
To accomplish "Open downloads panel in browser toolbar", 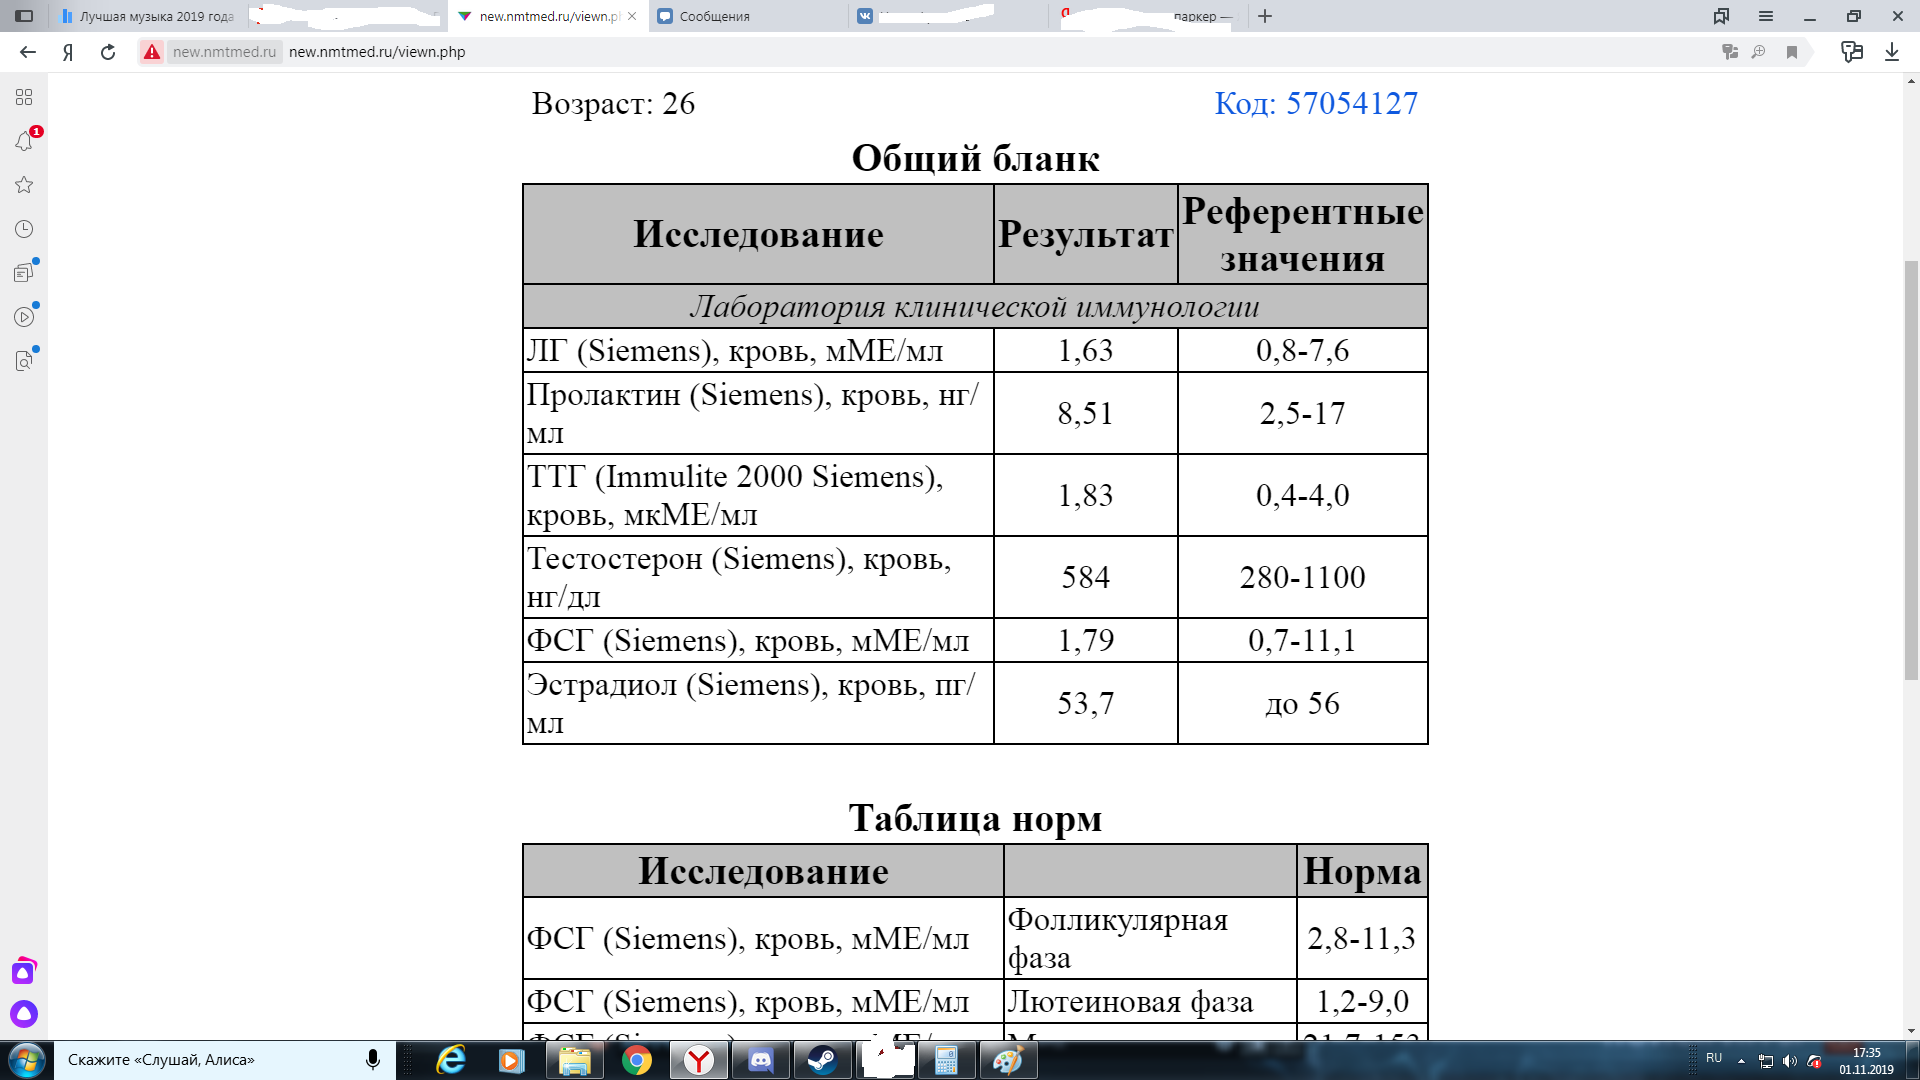I will [x=1891, y=52].
